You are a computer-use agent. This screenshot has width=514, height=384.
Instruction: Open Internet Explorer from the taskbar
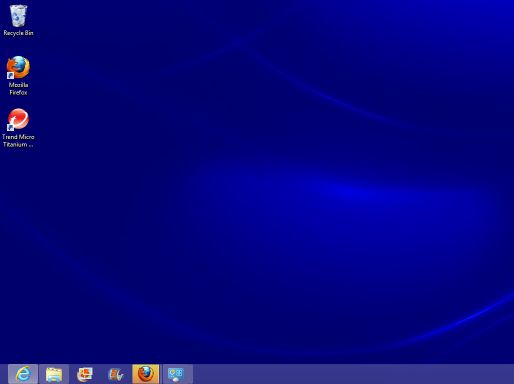coord(23,374)
